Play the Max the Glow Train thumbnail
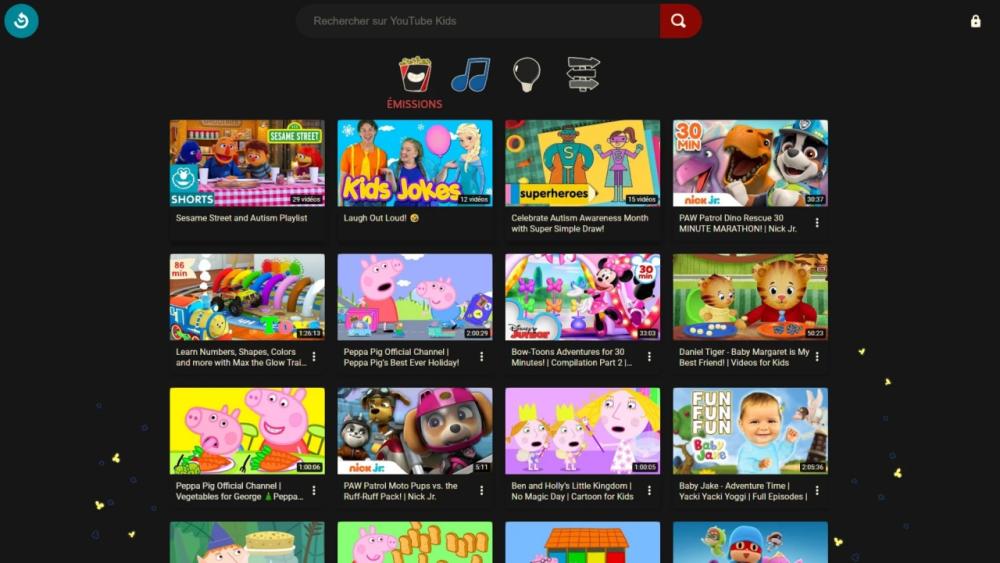The height and width of the screenshot is (563, 1000). click(247, 297)
